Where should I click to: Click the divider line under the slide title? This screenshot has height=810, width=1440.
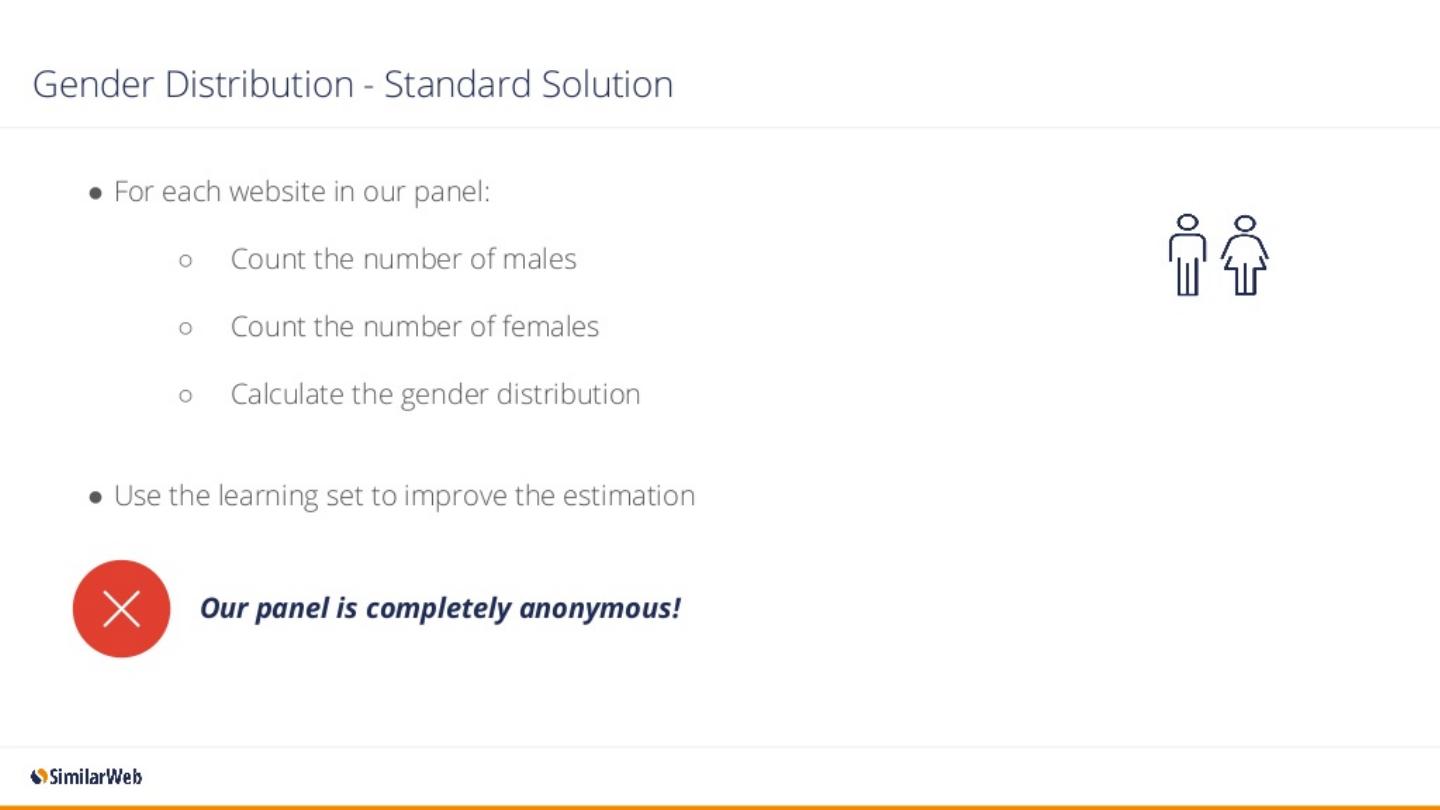tap(720, 127)
